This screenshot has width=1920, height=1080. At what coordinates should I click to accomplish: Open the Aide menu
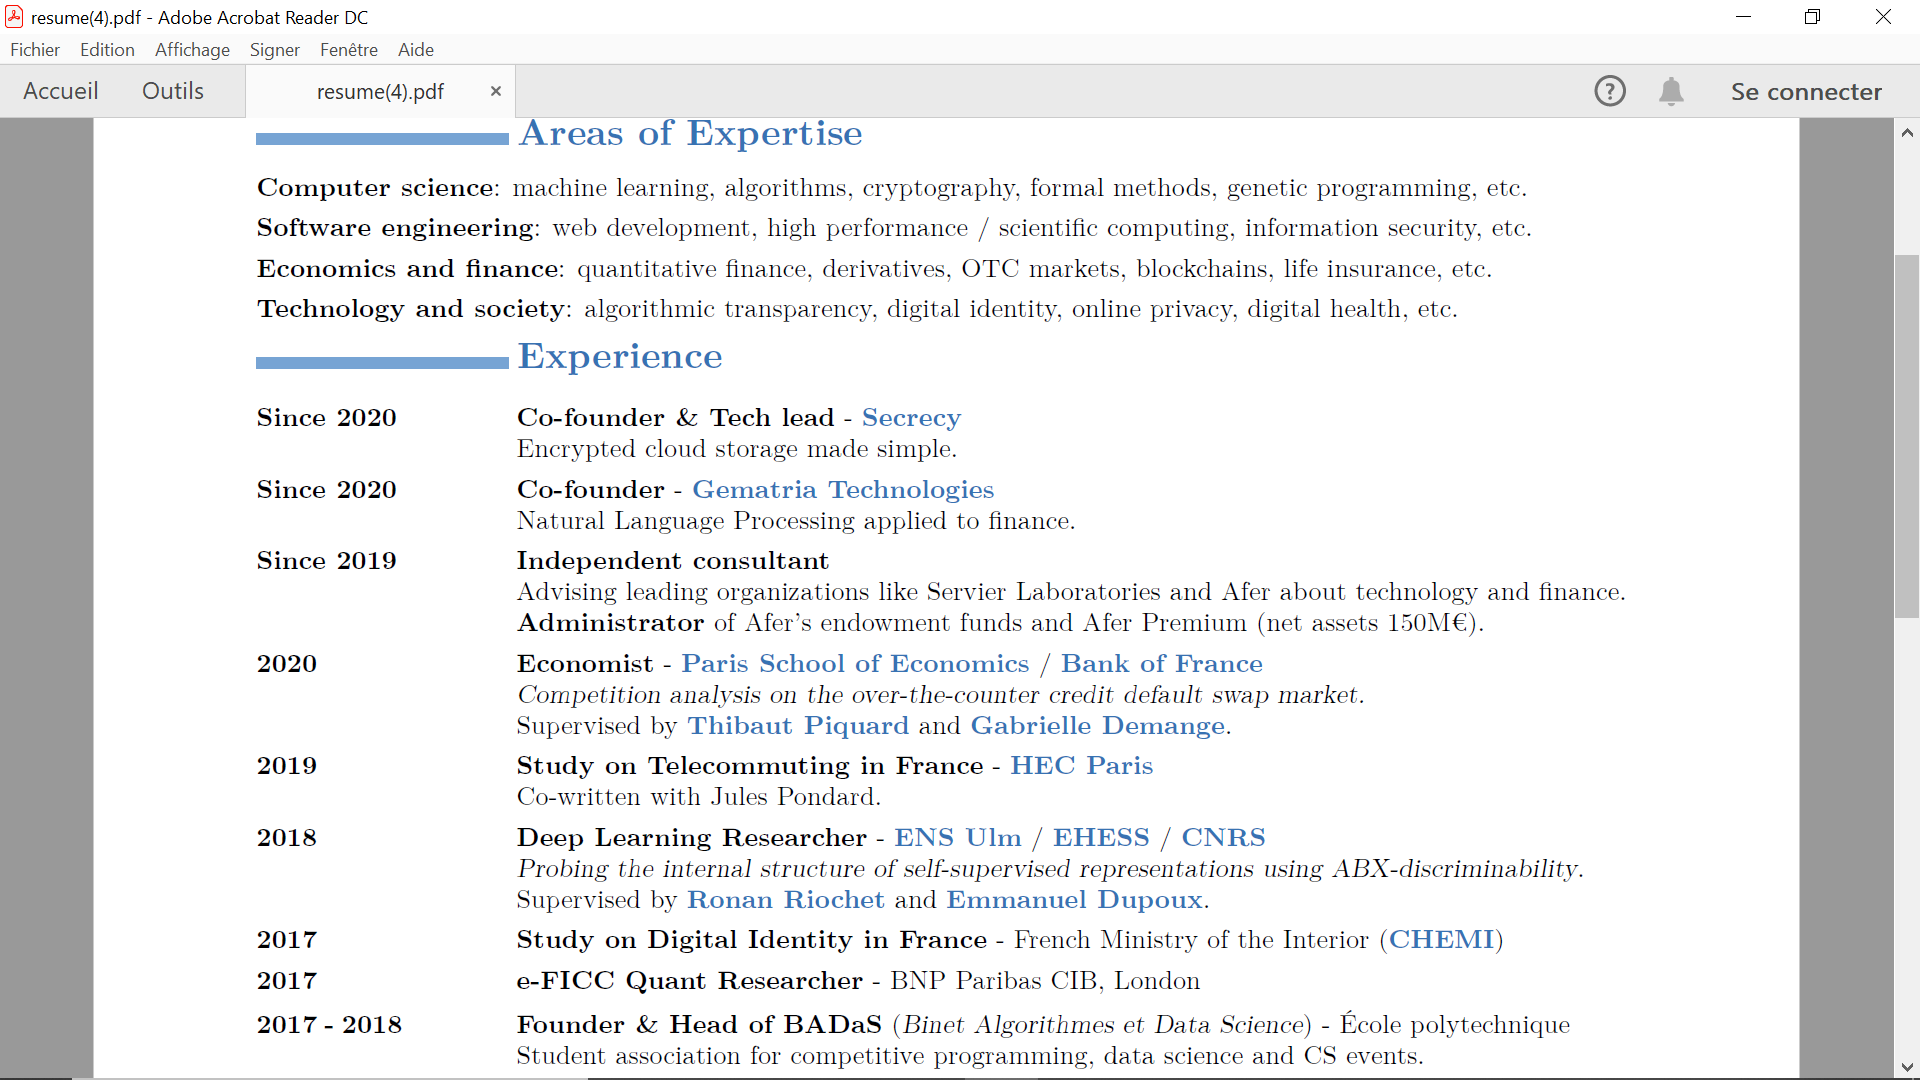(x=416, y=50)
